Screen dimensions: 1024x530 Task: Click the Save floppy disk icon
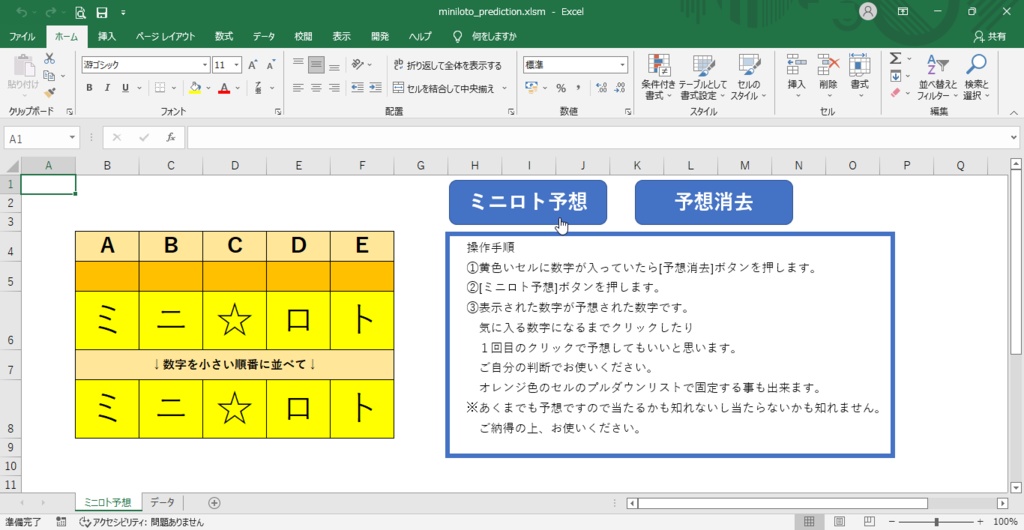(x=101, y=12)
